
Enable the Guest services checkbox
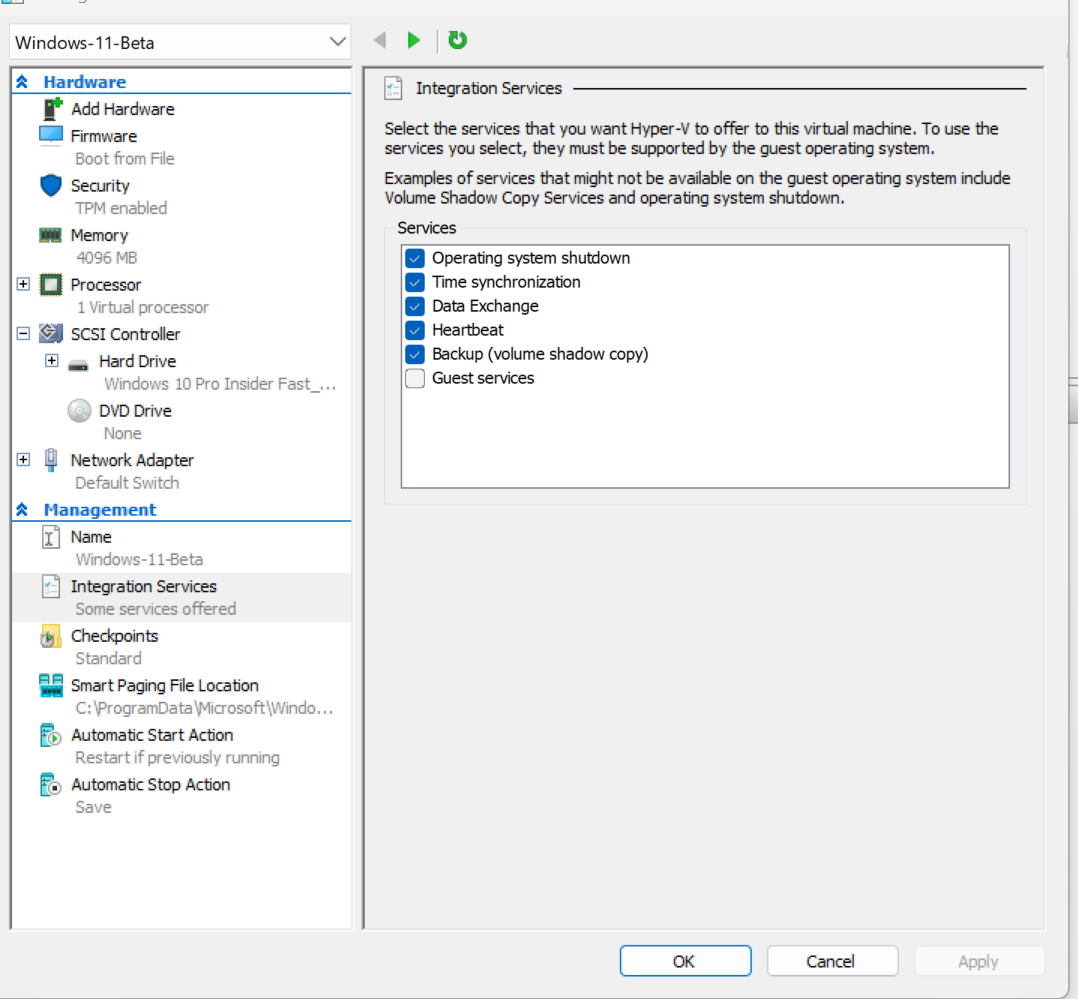tap(415, 379)
